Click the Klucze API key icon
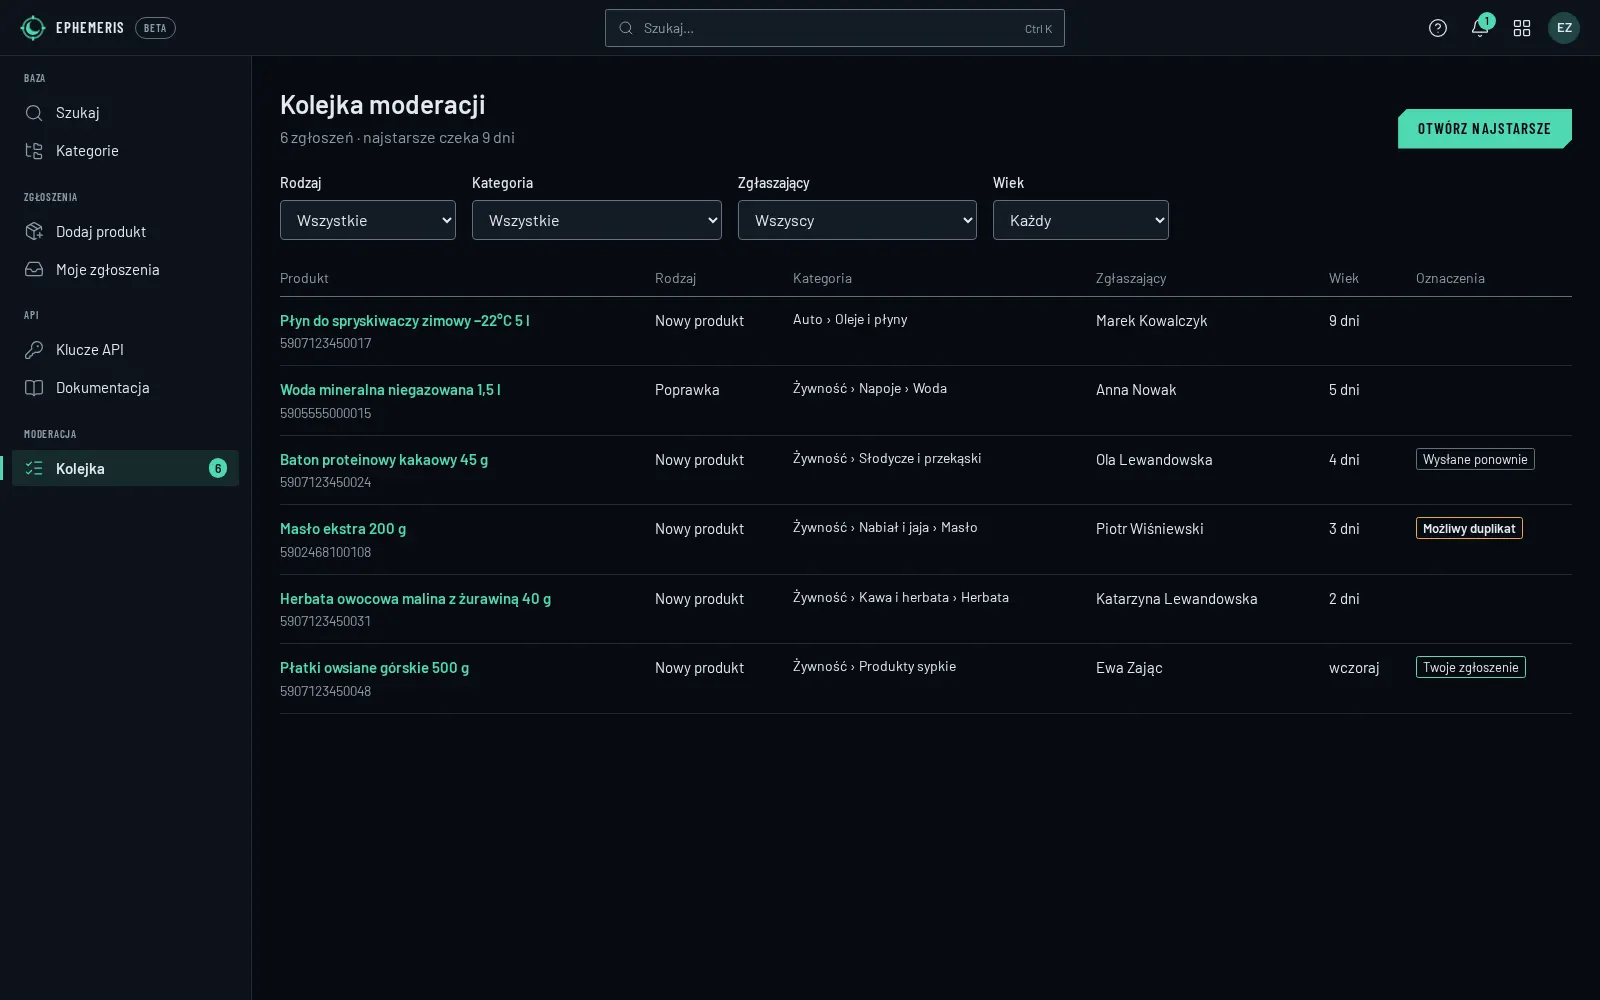Screen dimensions: 1600x1000 click(x=34, y=350)
